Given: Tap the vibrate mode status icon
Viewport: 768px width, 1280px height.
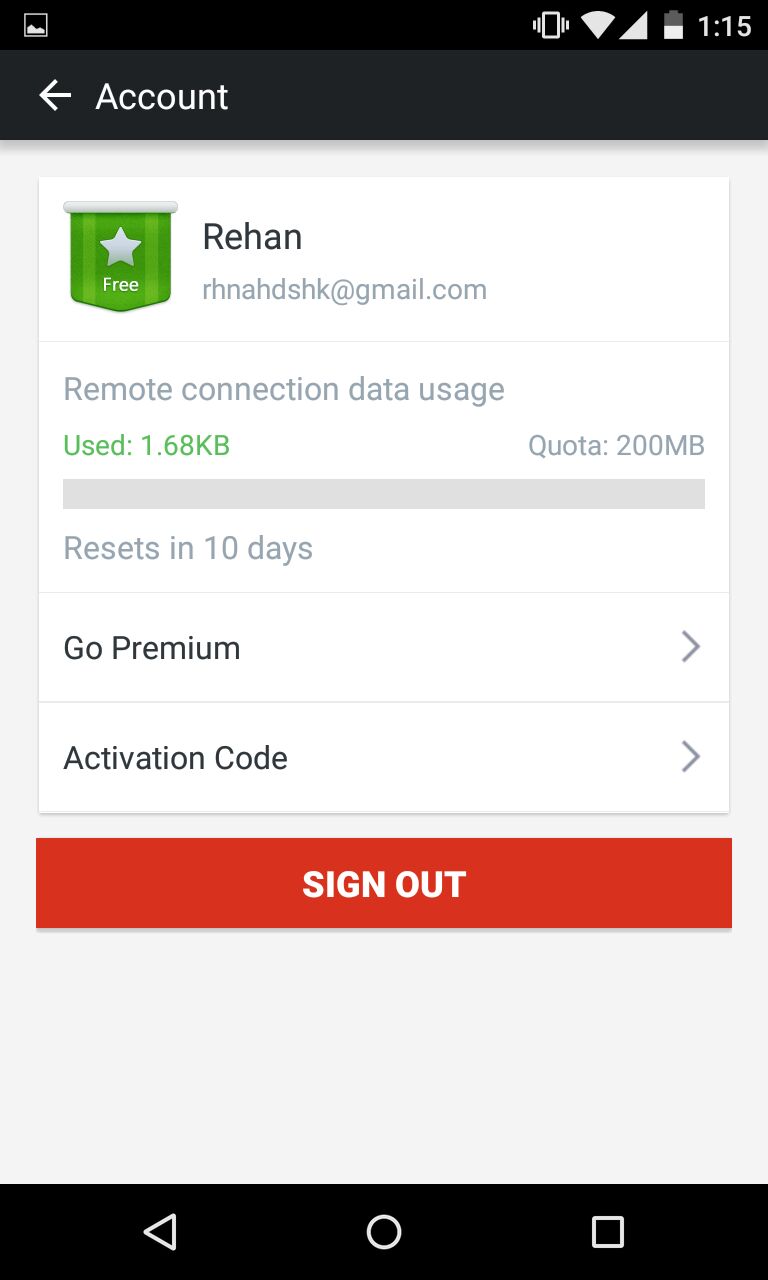Looking at the screenshot, I should tap(550, 25).
